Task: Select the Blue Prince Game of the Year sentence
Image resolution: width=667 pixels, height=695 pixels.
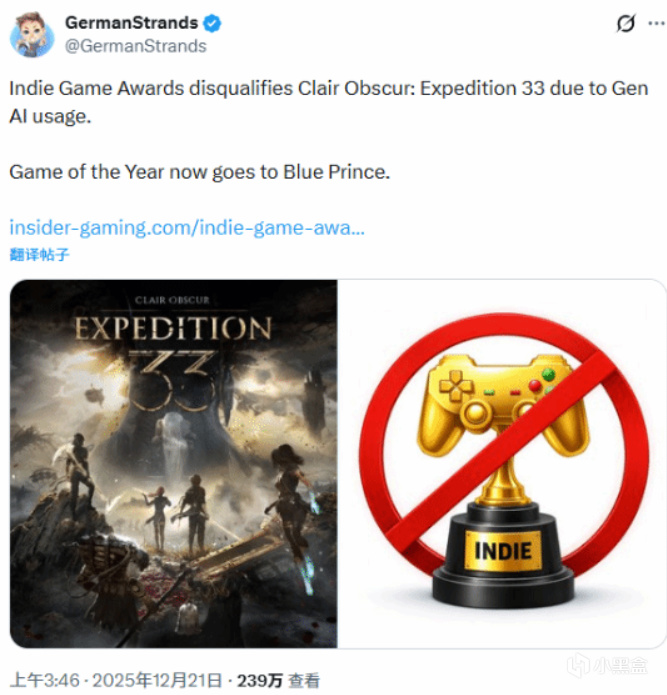Action: (x=199, y=172)
